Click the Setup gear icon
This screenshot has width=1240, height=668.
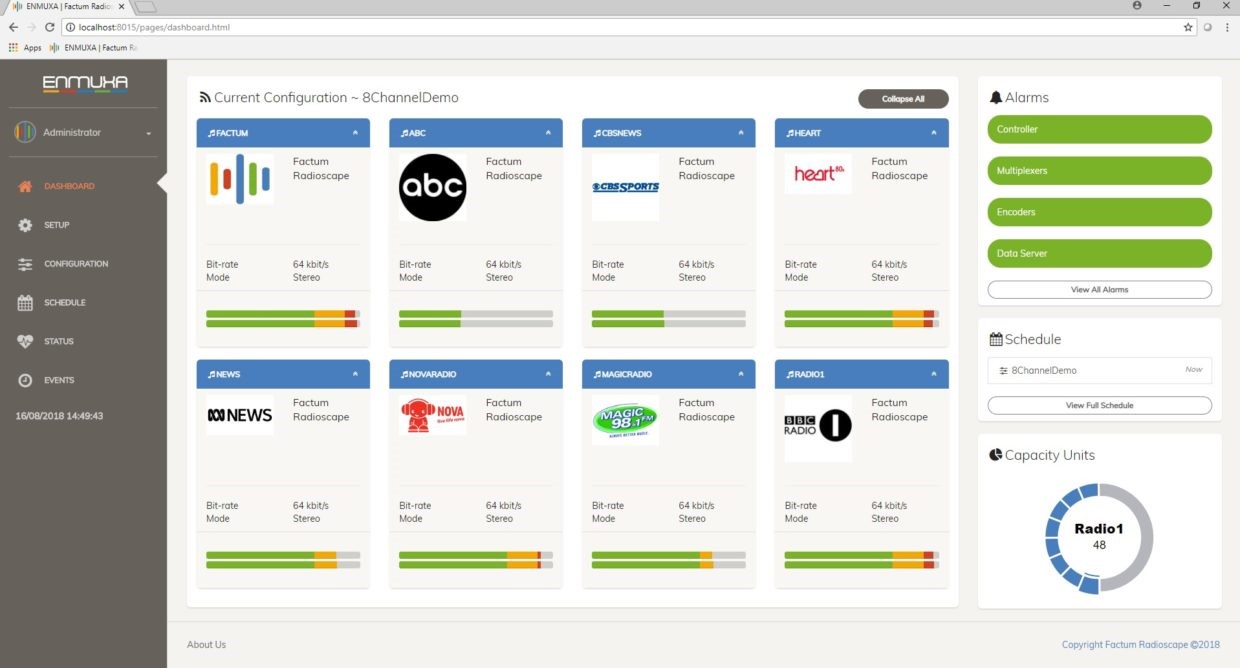click(x=25, y=225)
